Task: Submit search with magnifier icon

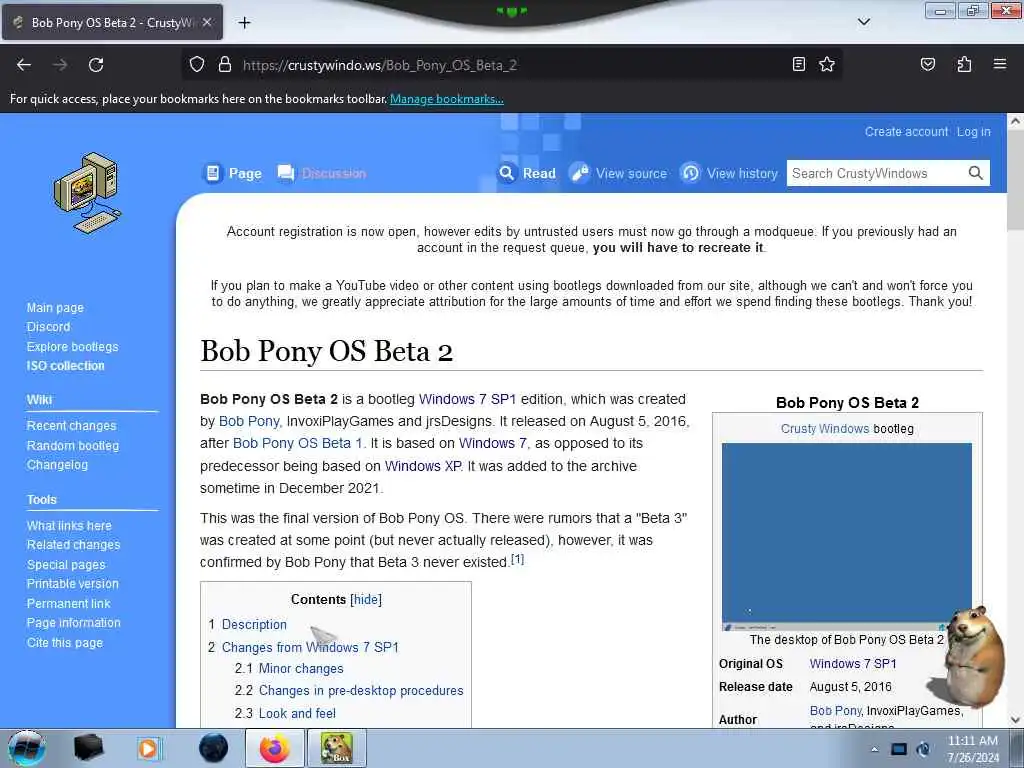Action: point(975,173)
